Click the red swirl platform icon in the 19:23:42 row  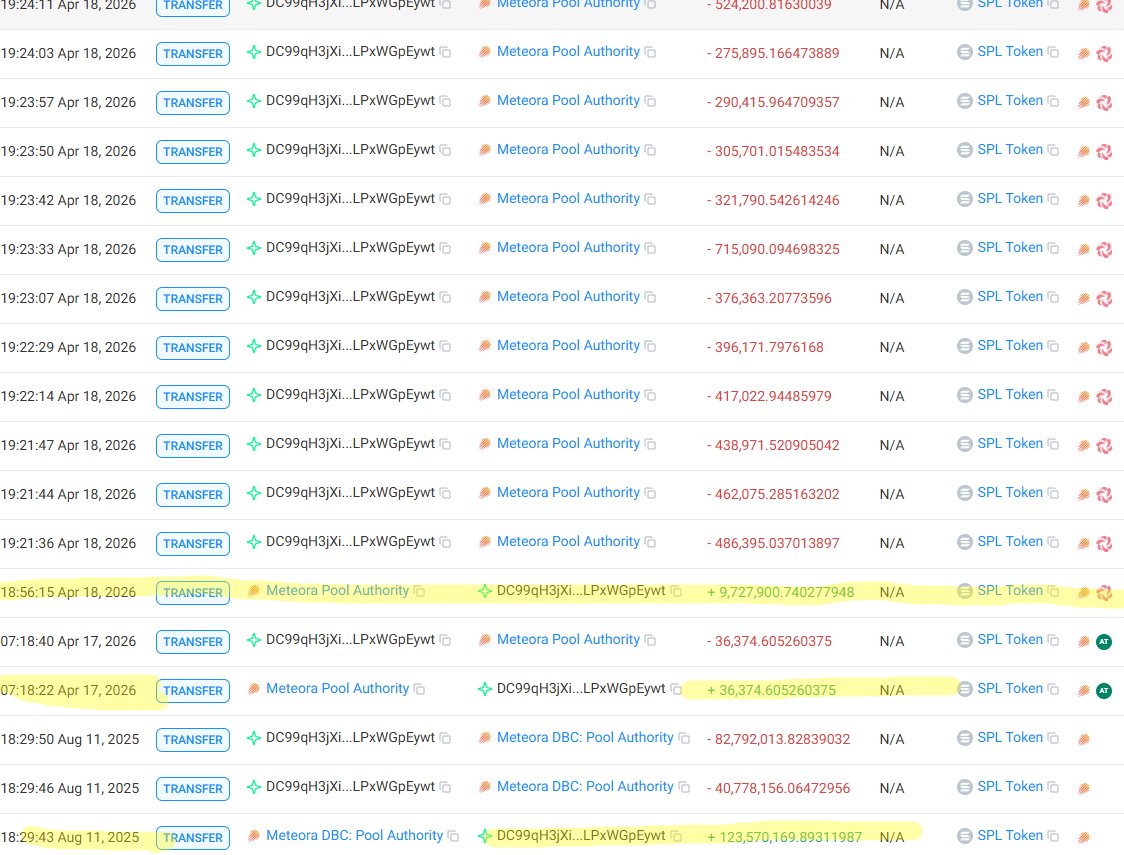1104,201
